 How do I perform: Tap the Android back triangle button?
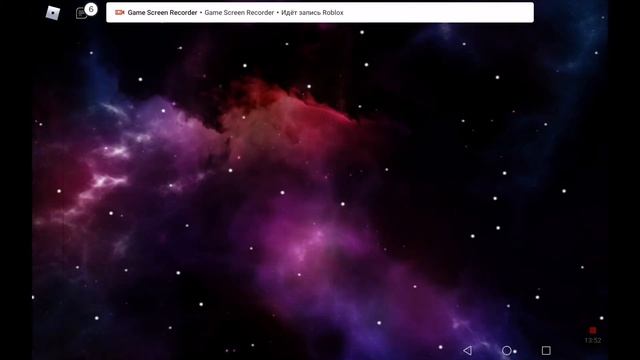pos(468,350)
